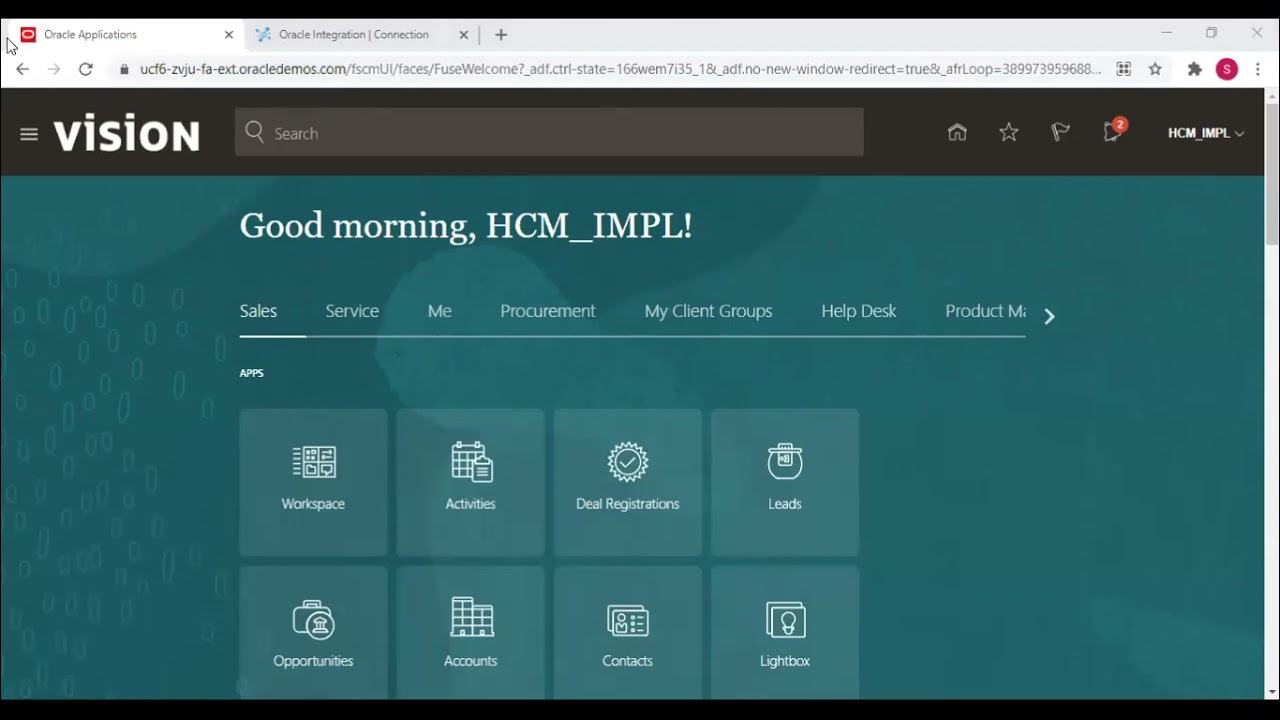Open the Watchlist flag icon
Image resolution: width=1280 pixels, height=720 pixels.
coord(1061,132)
